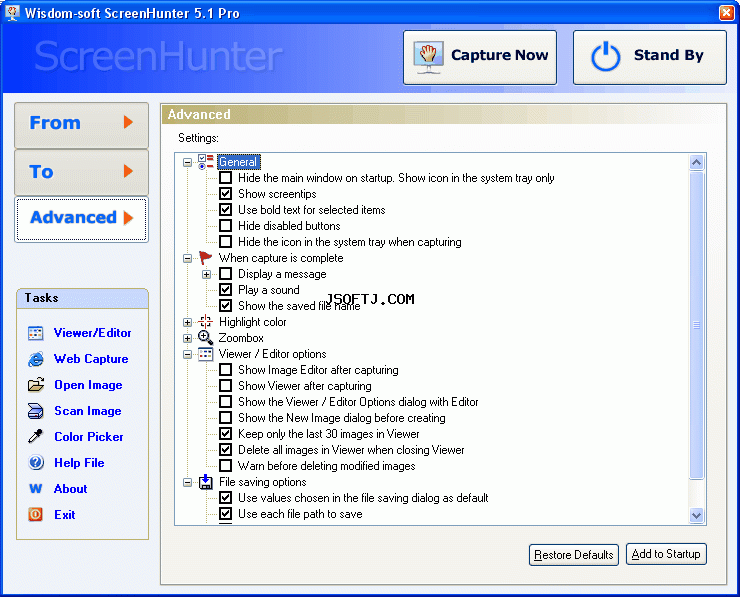This screenshot has width=740, height=597.
Task: Click the settings scroll up arrow
Action: pos(697,163)
